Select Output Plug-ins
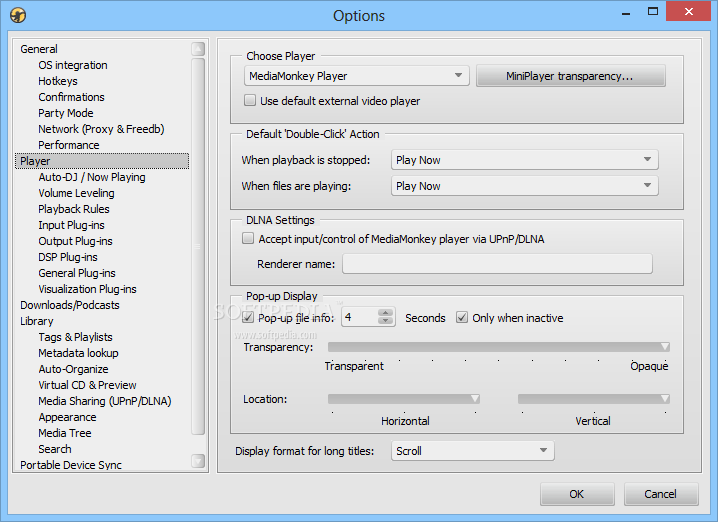 click(x=76, y=241)
